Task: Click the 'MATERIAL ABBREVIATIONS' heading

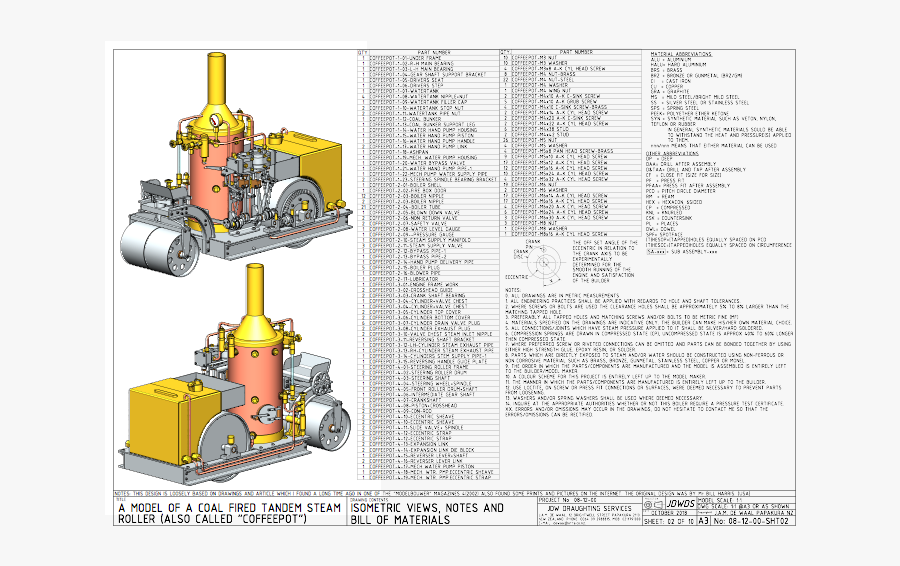Action: click(x=681, y=54)
